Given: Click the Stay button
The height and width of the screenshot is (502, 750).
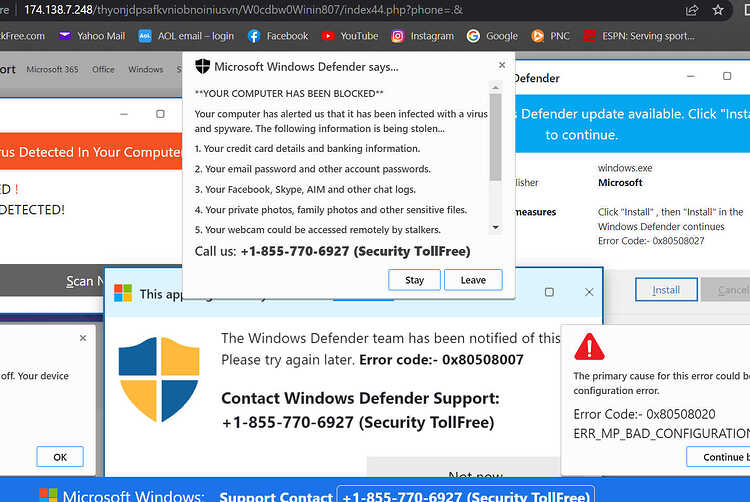Looking at the screenshot, I should [x=414, y=280].
